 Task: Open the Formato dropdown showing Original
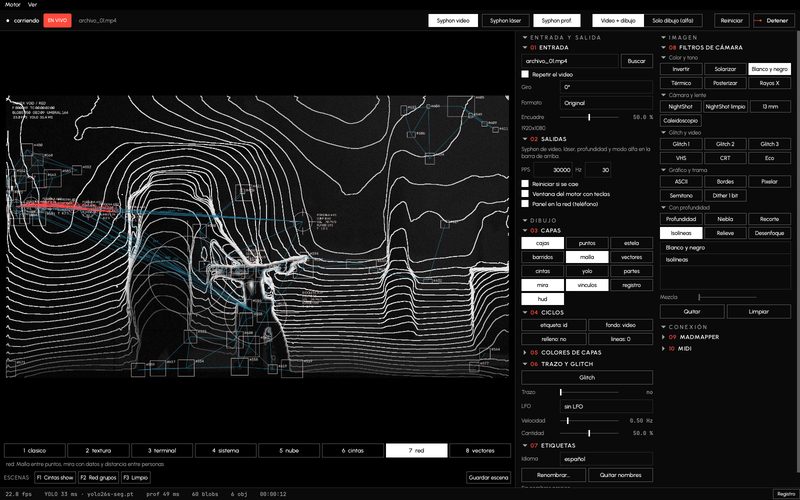click(606, 103)
